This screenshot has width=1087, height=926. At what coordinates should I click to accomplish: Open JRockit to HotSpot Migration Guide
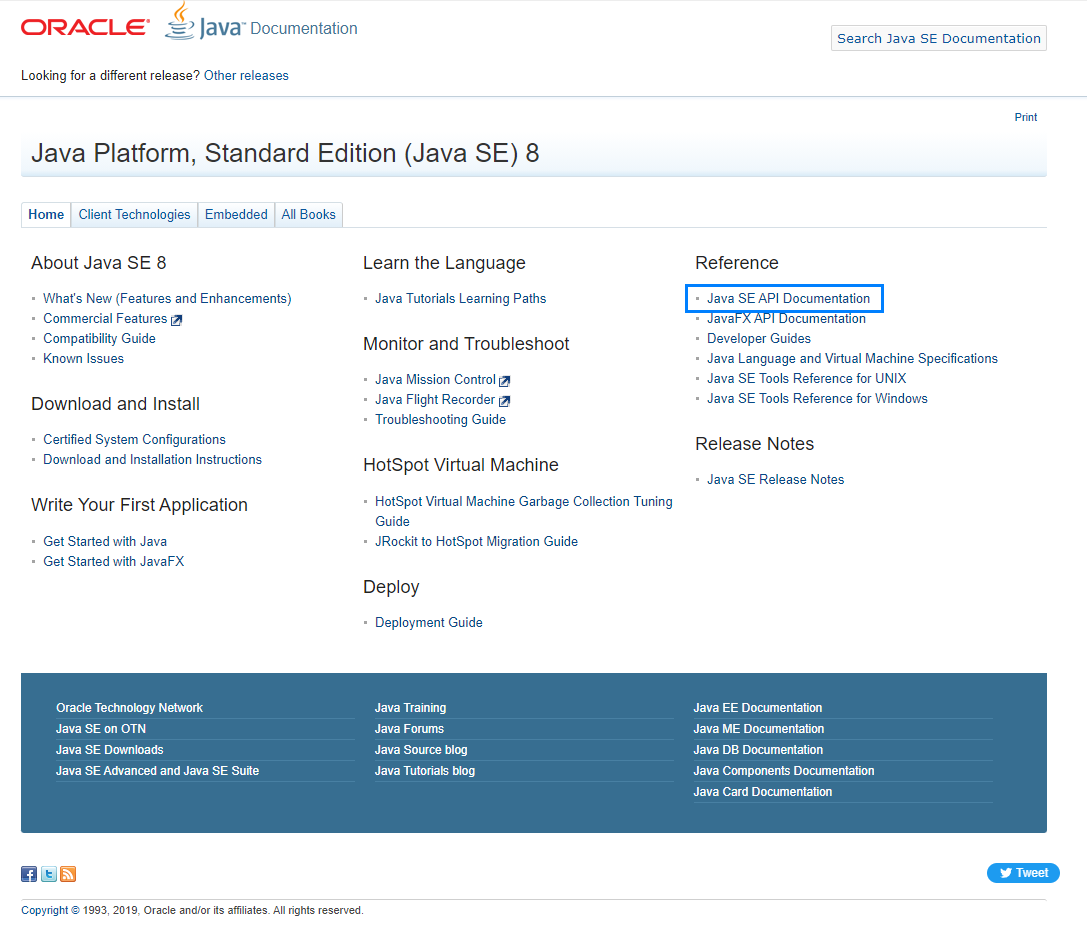tap(476, 542)
